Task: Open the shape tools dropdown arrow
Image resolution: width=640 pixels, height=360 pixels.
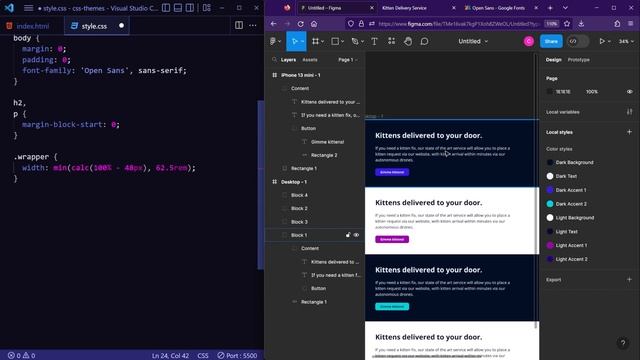Action: (x=342, y=42)
